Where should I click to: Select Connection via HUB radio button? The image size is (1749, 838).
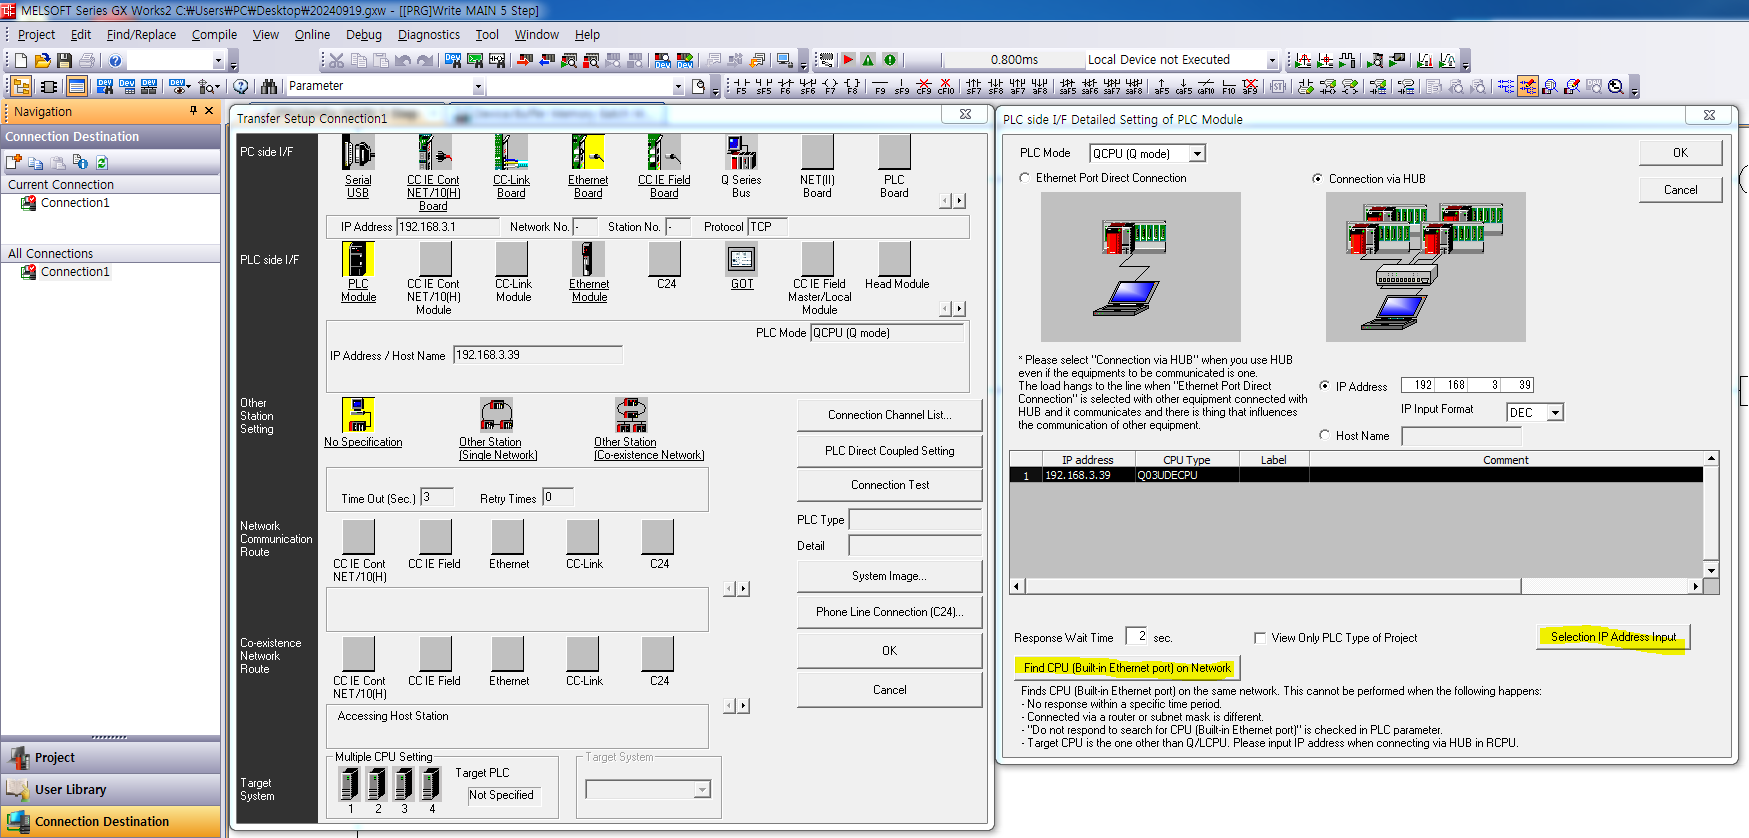pos(1317,179)
